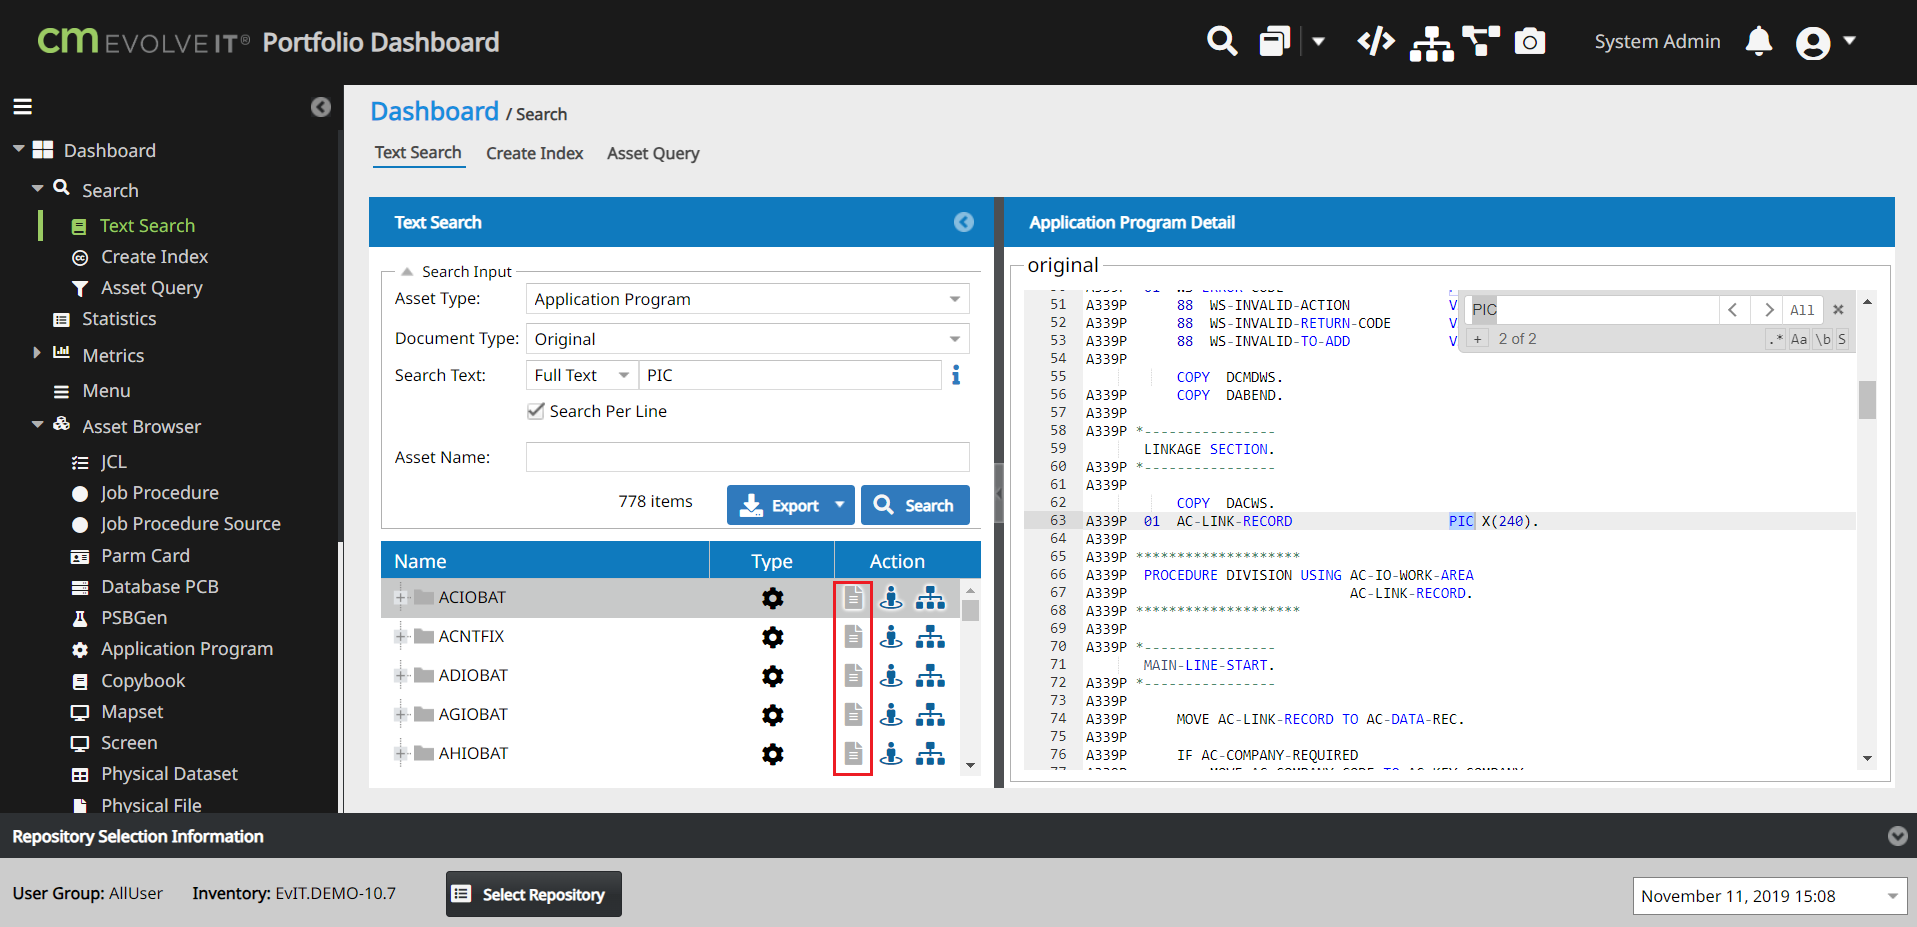The height and width of the screenshot is (927, 1917).
Task: Expand the ACIOBAT tree row
Action: click(x=400, y=598)
